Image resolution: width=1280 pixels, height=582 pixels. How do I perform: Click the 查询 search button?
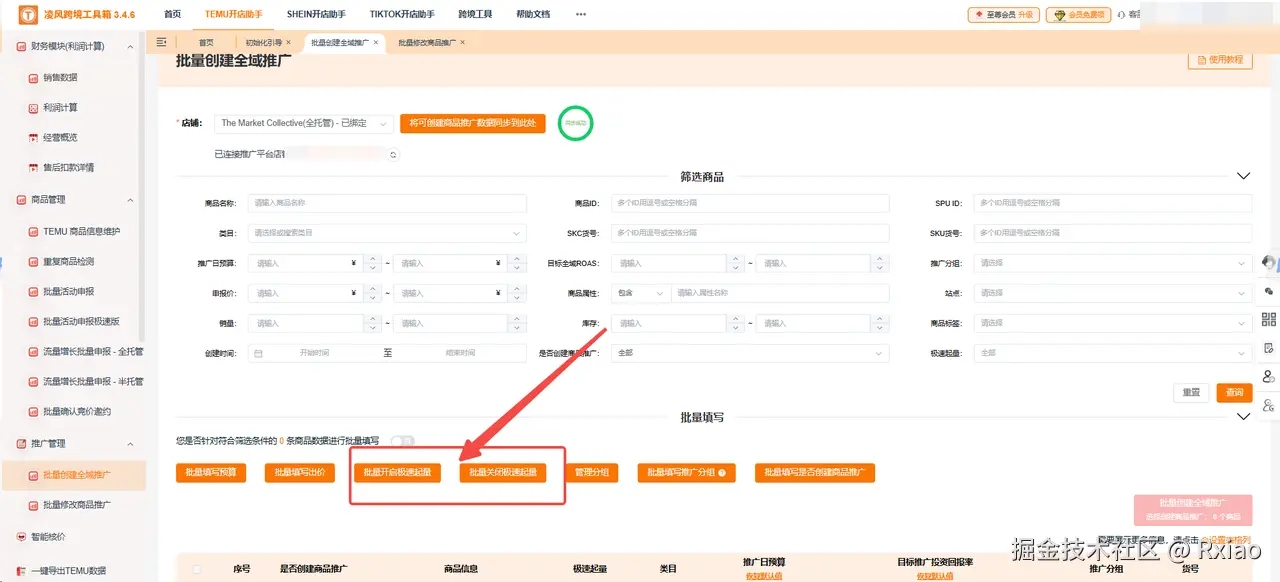[x=1235, y=393]
